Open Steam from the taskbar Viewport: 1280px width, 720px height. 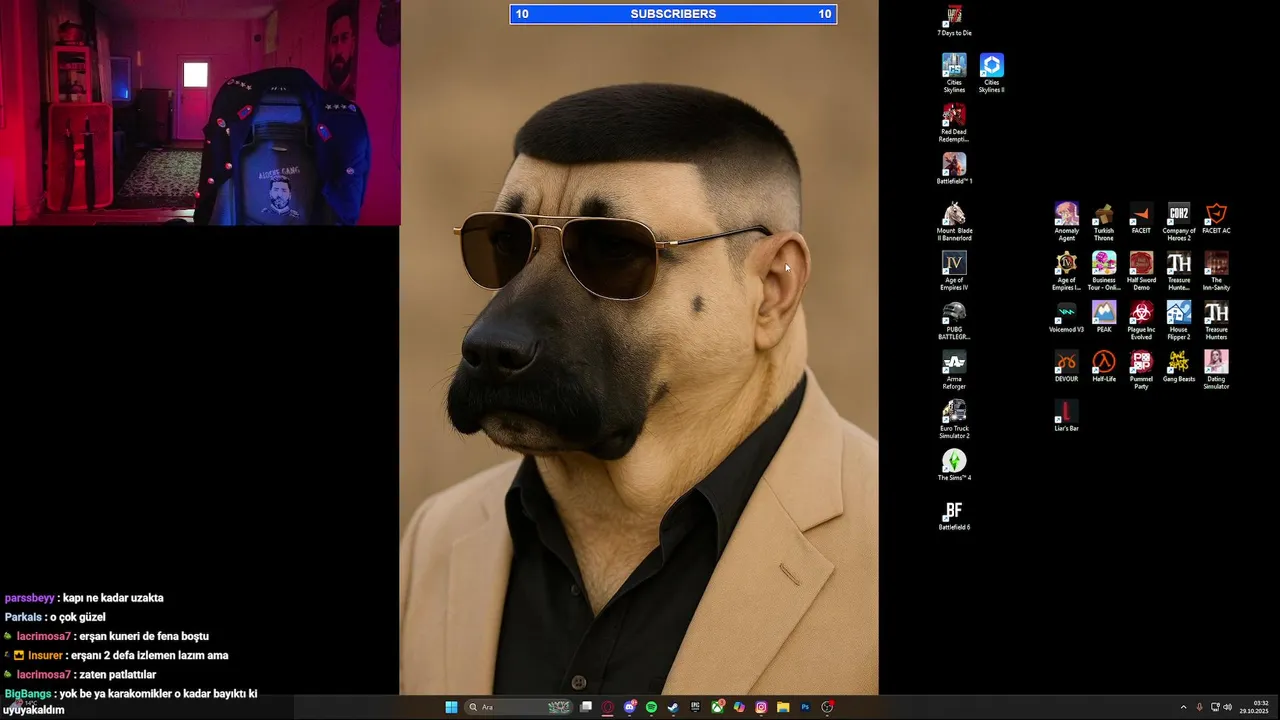click(x=673, y=707)
